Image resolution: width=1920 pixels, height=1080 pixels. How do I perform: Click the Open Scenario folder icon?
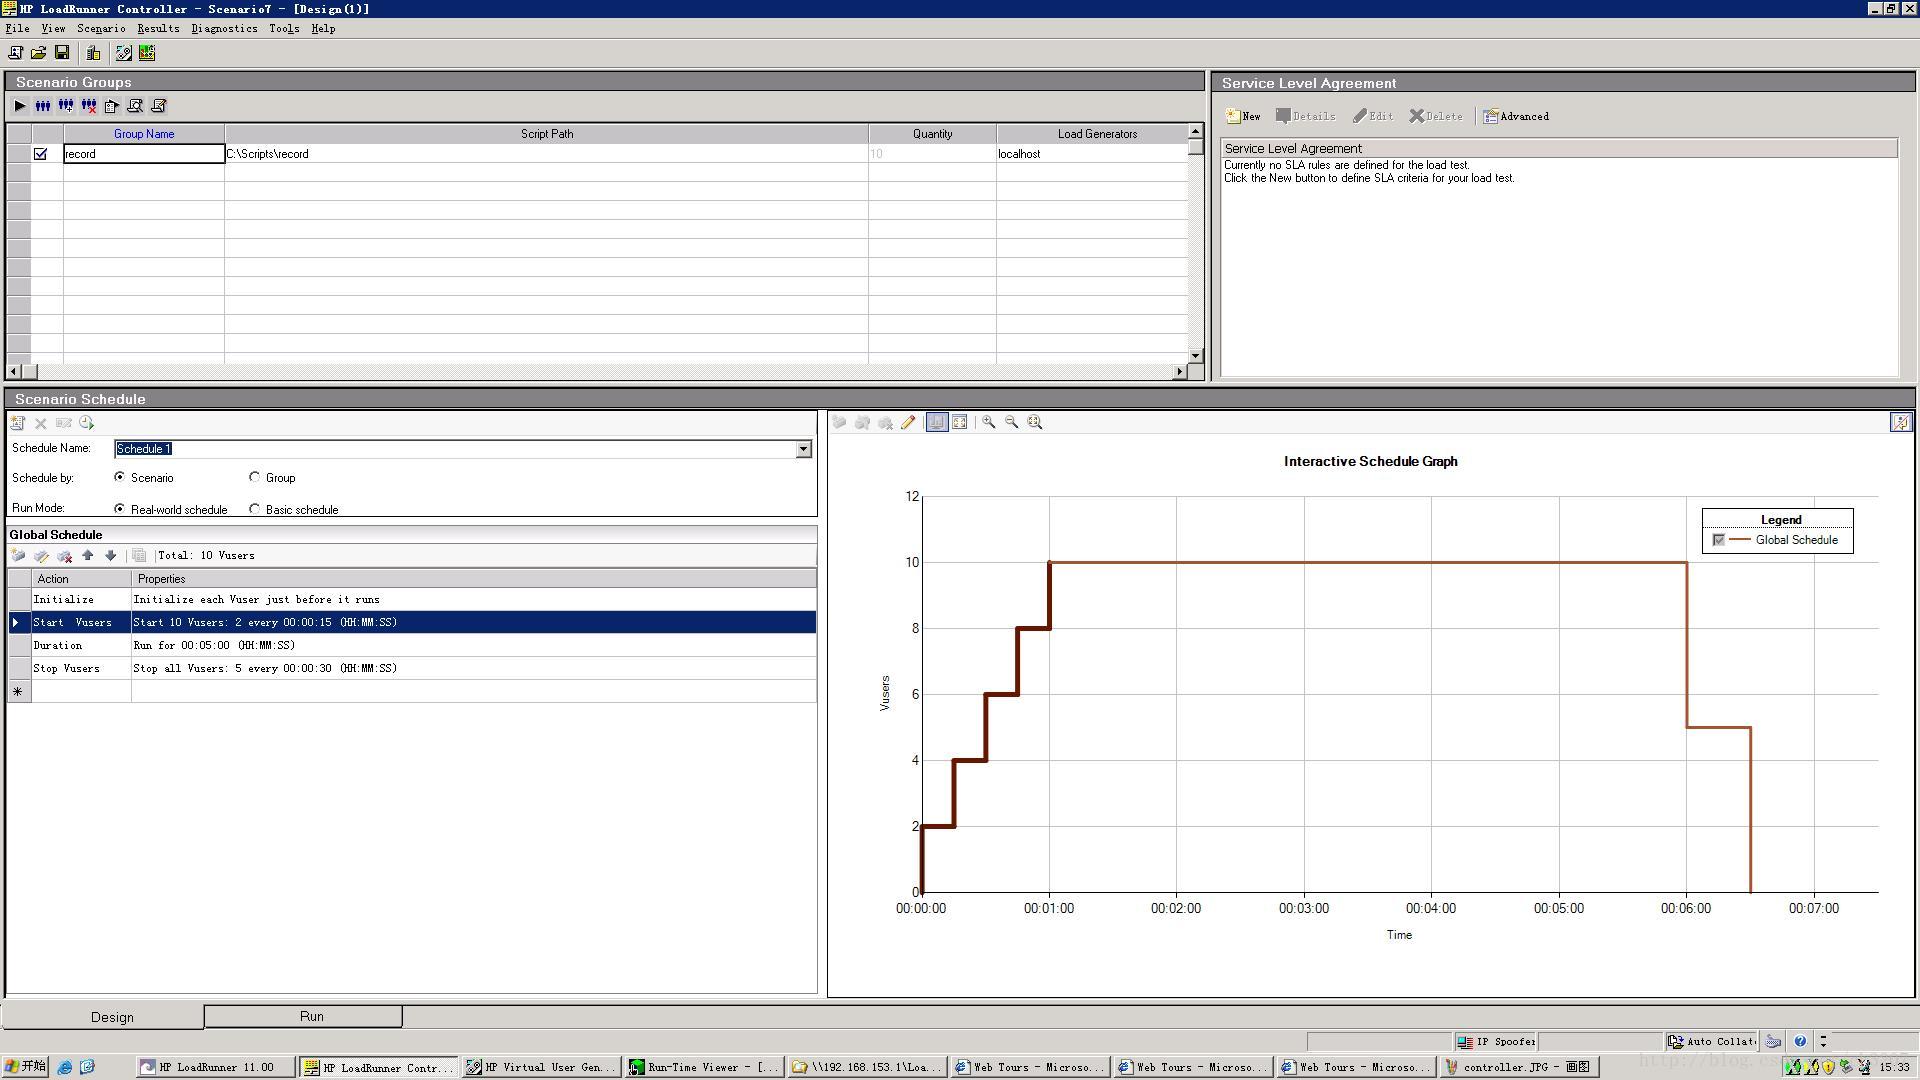[38, 53]
